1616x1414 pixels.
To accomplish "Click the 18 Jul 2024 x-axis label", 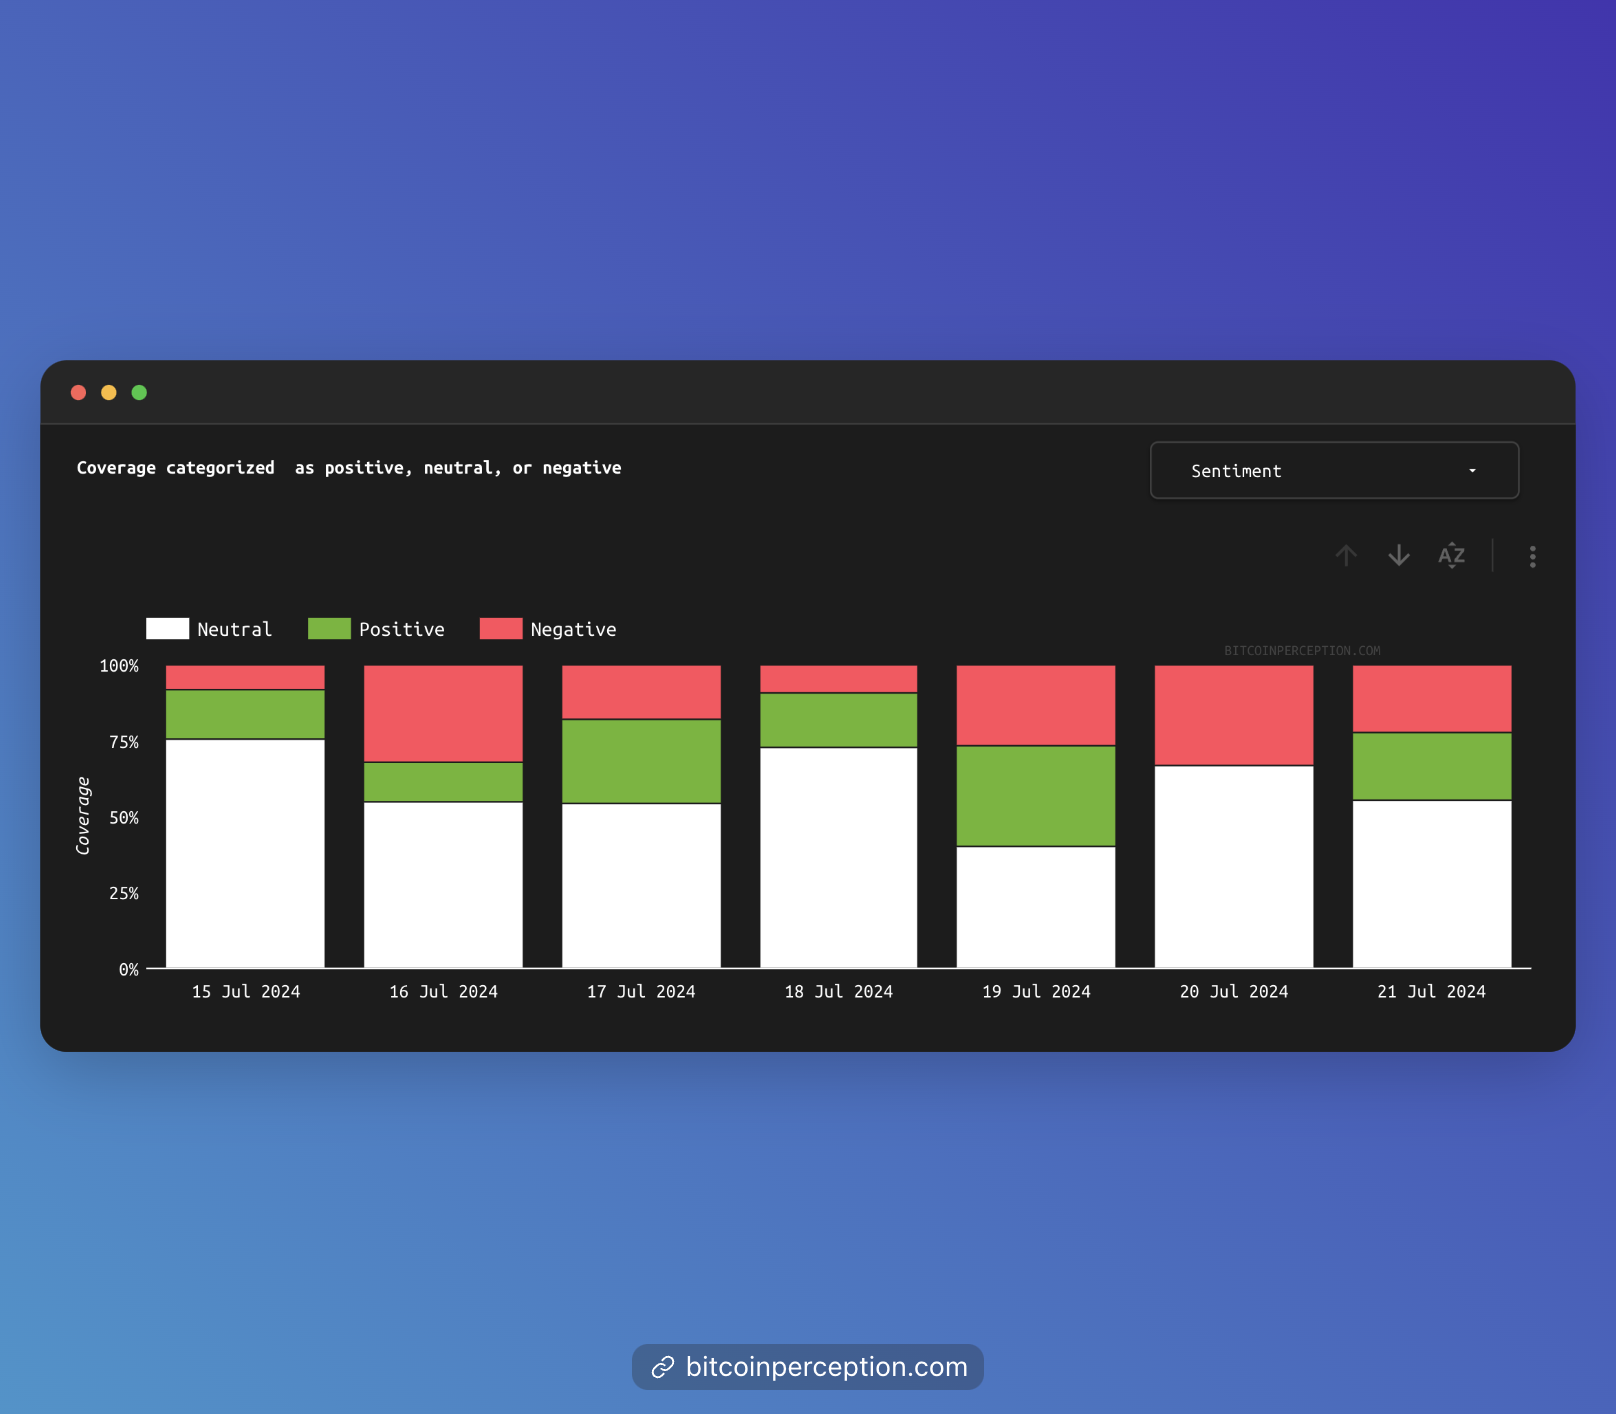I will click(838, 991).
